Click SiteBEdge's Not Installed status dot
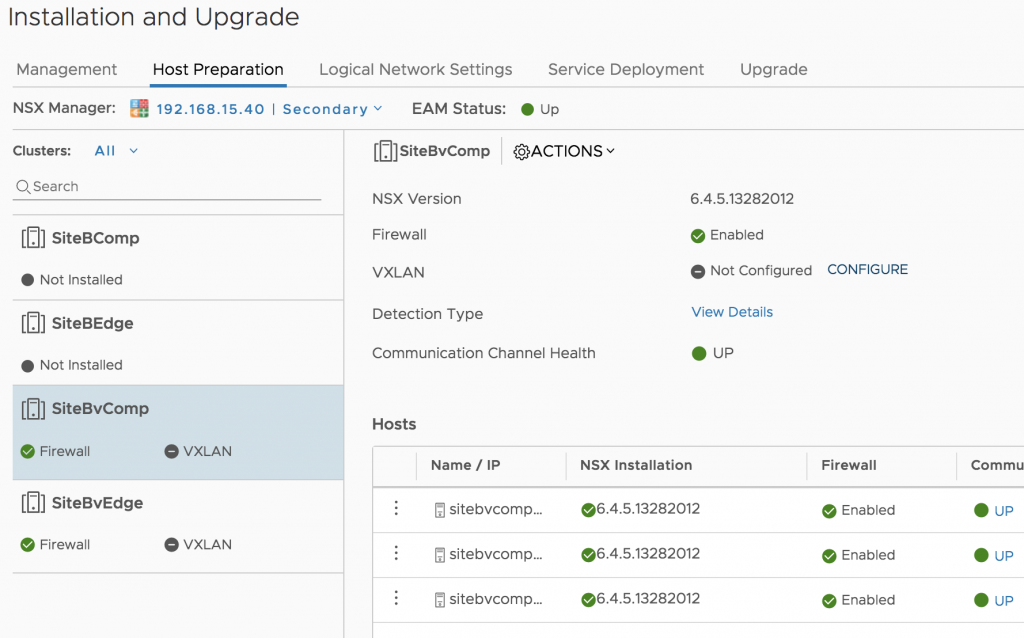 pos(27,366)
